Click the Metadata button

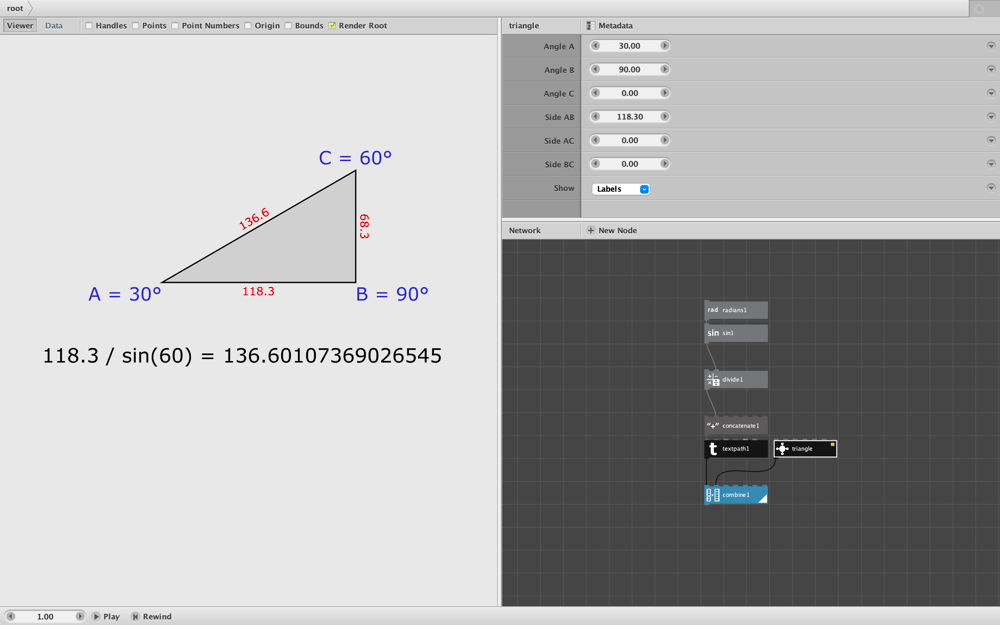[x=610, y=26]
